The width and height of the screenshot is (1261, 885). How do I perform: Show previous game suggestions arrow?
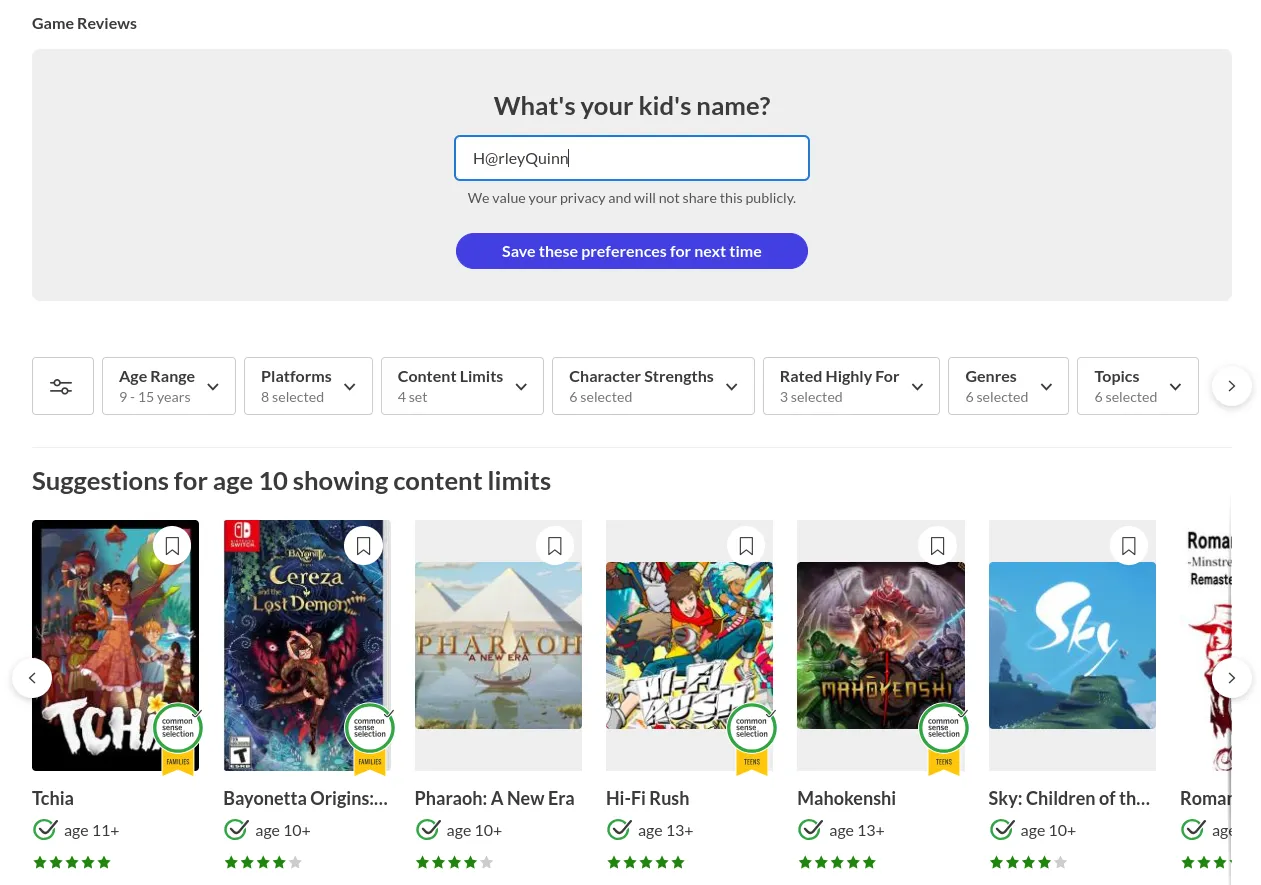(x=32, y=678)
